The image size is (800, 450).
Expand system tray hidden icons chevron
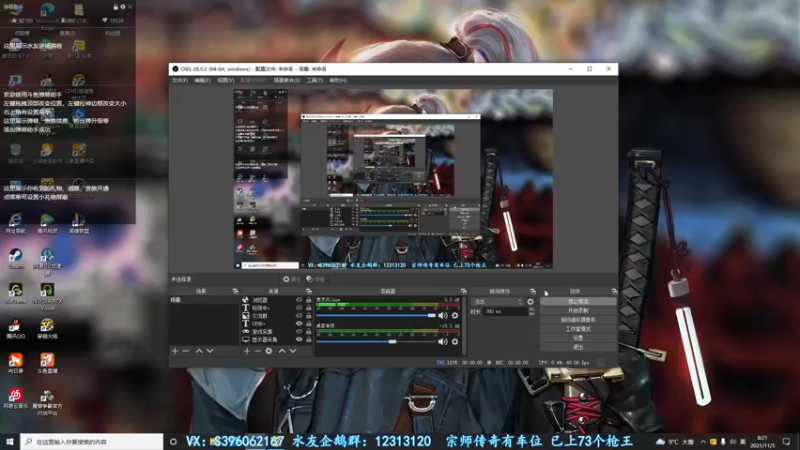703,441
